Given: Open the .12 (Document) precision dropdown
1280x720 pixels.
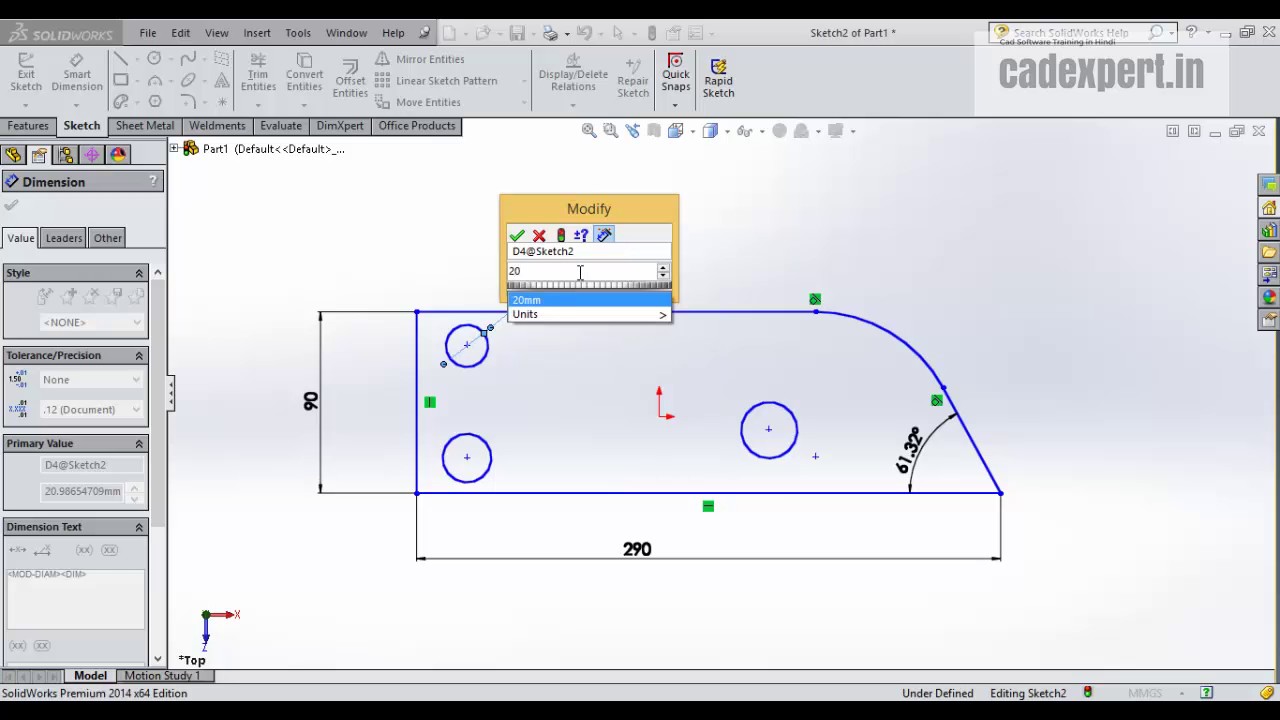Looking at the screenshot, I should tap(92, 410).
